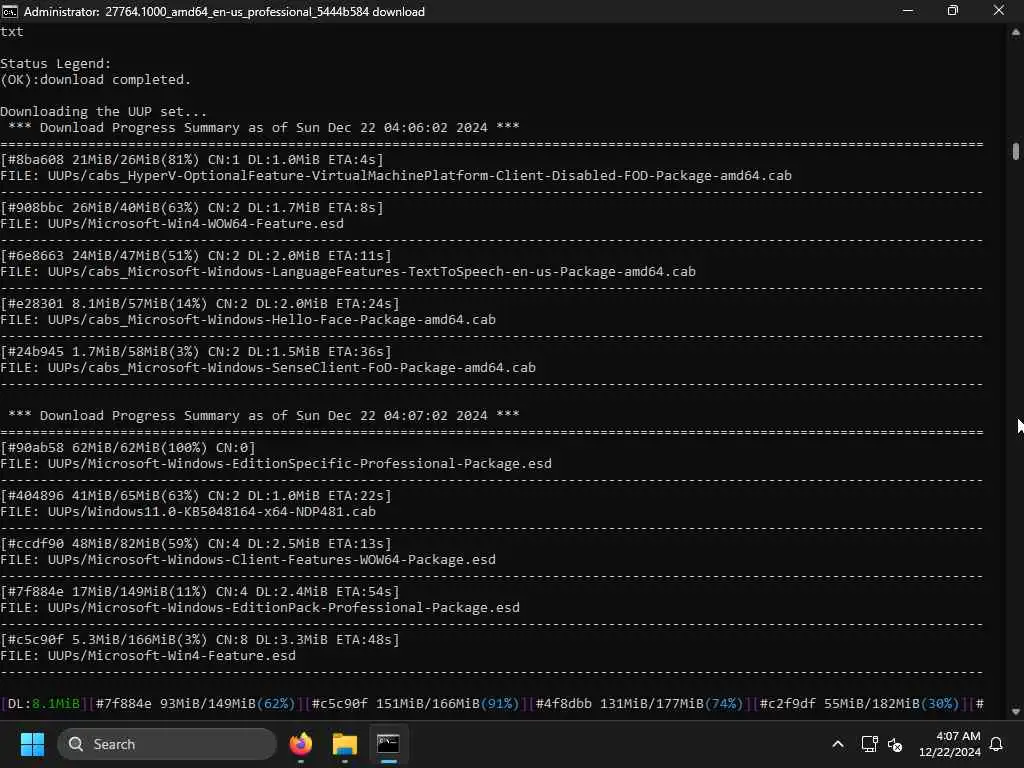Click the #90ab58 62MiB/62MiB(100%) line
1024x768 pixels.
(x=128, y=447)
